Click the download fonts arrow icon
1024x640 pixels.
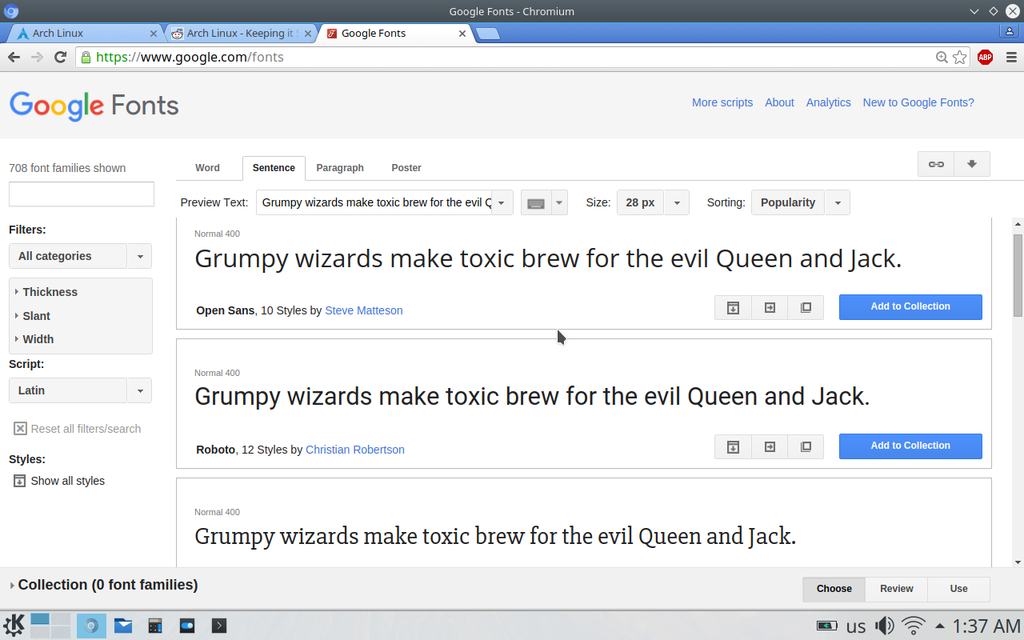click(972, 162)
